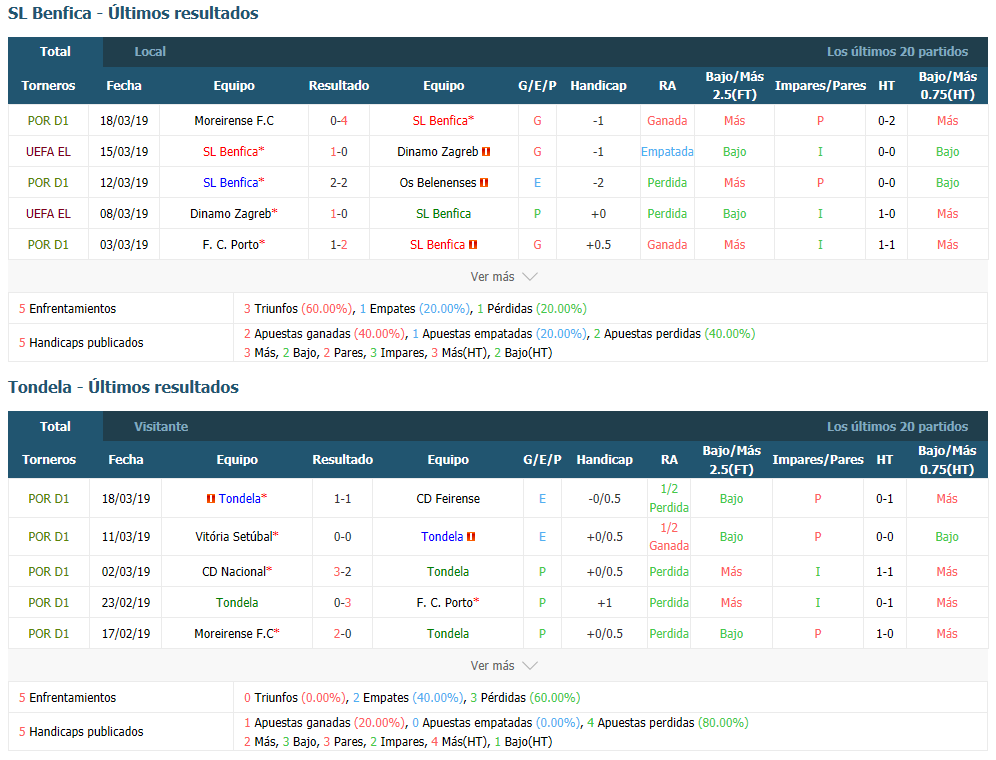Switch to the Local tab
Screen dimensions: 996x760
pos(150,51)
